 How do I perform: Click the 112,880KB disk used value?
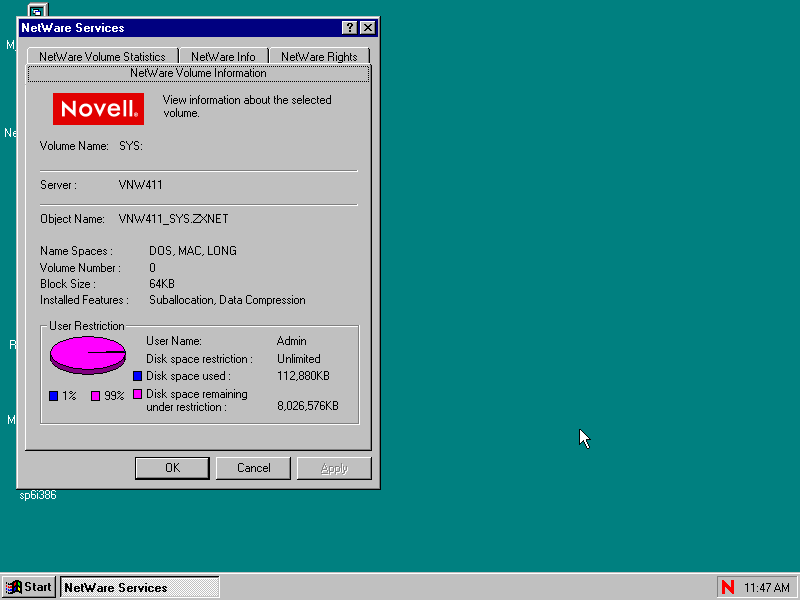coord(303,376)
